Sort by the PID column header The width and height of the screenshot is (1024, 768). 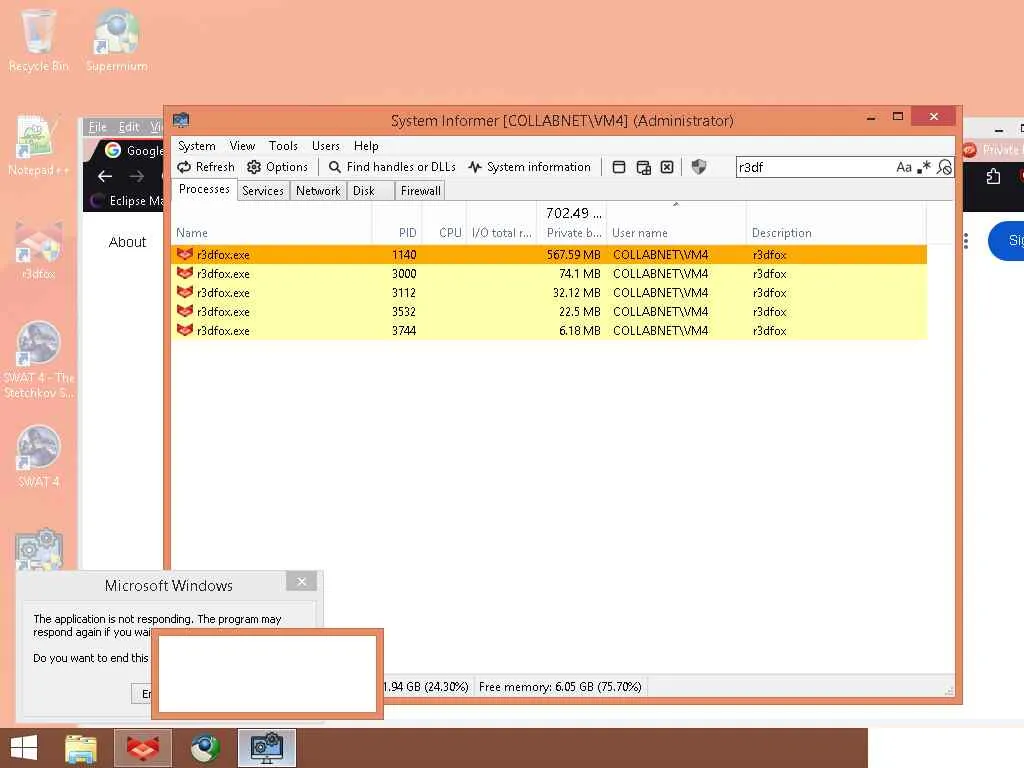(397, 232)
